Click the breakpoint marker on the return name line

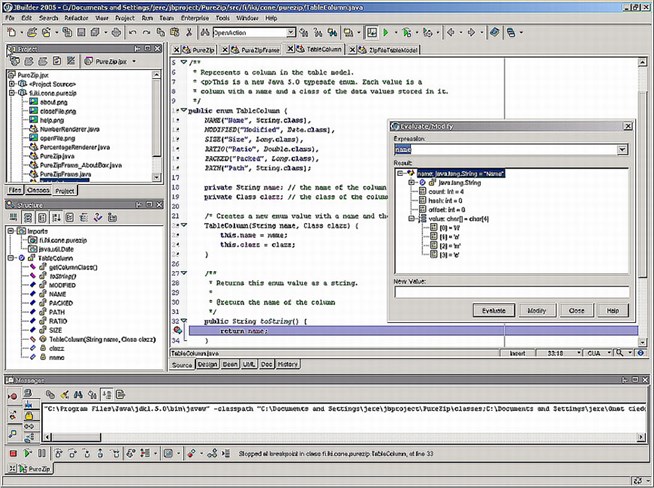click(x=177, y=330)
